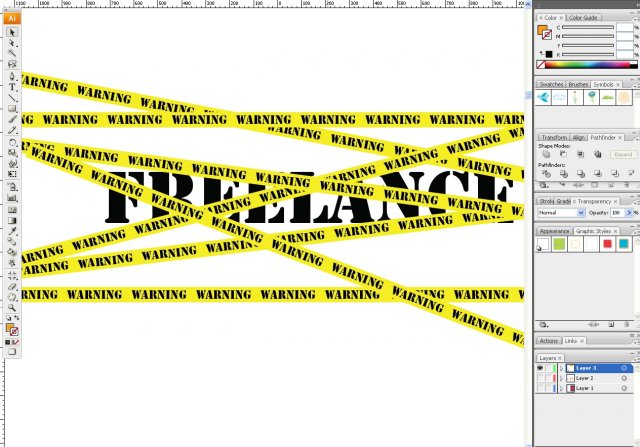Toggle the lock box for Layer 1

[x=548, y=389]
